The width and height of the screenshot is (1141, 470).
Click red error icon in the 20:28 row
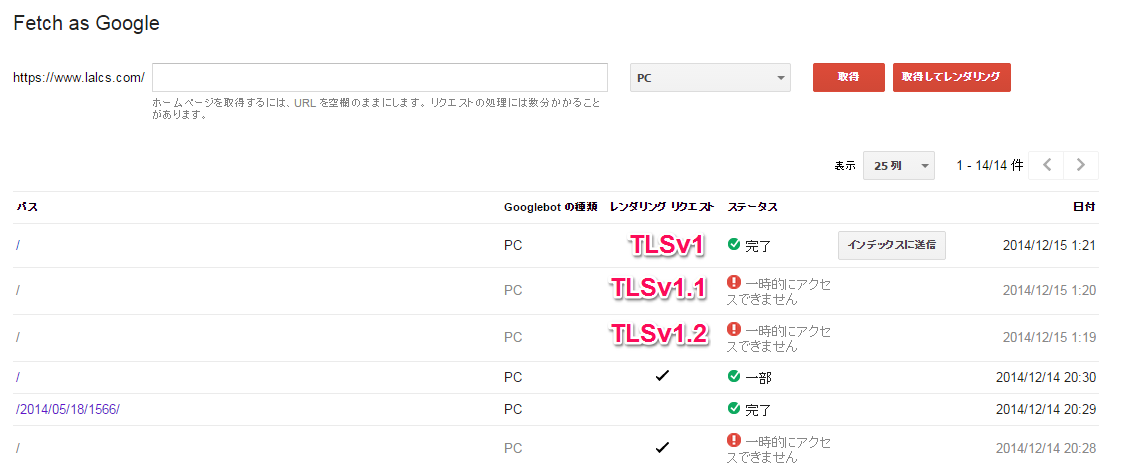(x=734, y=440)
